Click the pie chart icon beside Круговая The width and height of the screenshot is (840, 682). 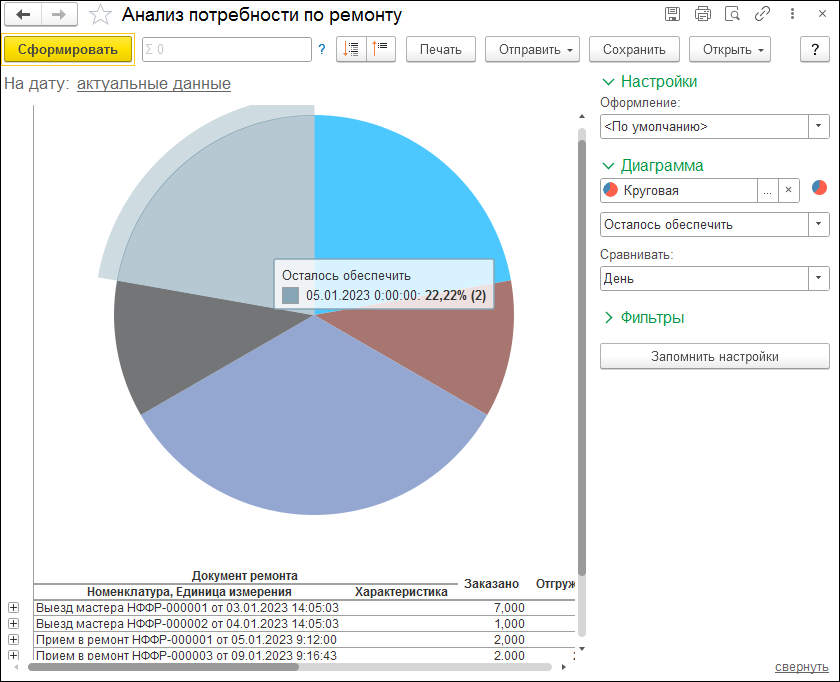[819, 188]
